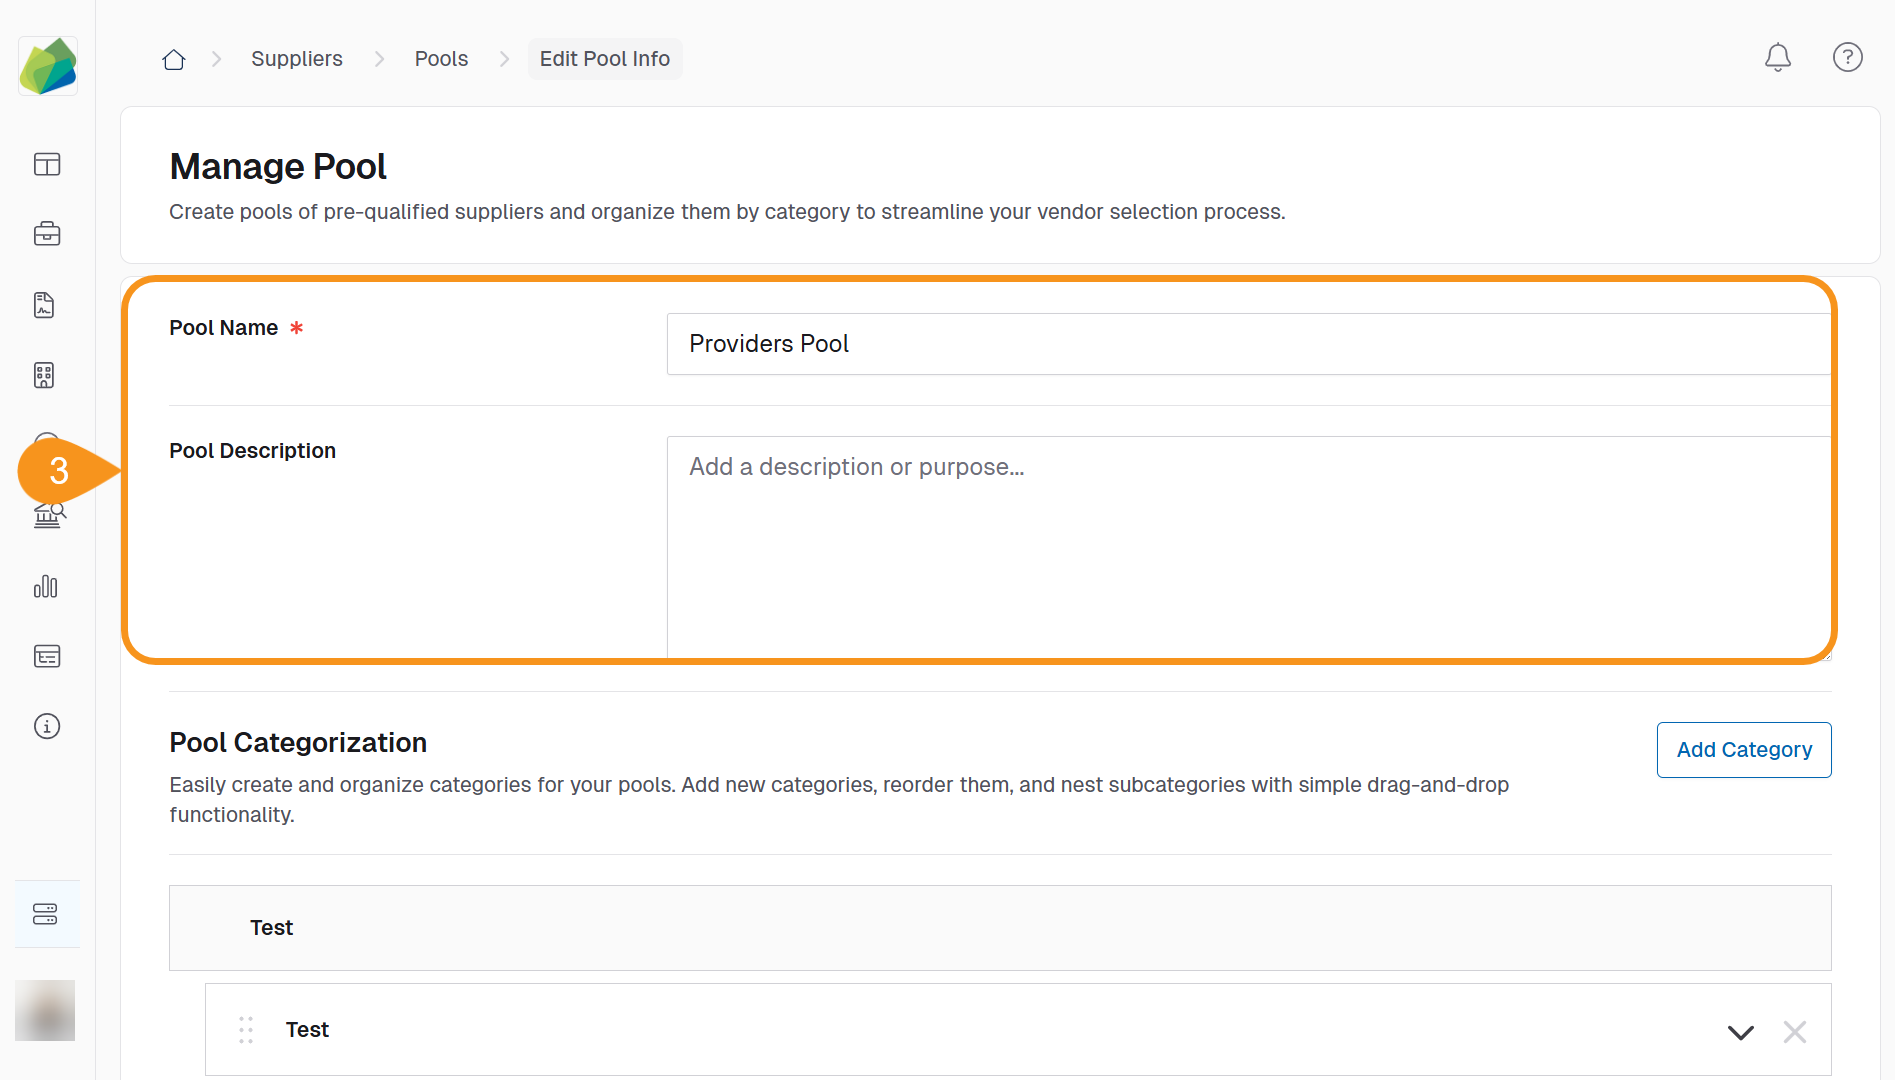Grab the Test subcategory drag handle
This screenshot has width=1895, height=1080.
pyautogui.click(x=246, y=1030)
